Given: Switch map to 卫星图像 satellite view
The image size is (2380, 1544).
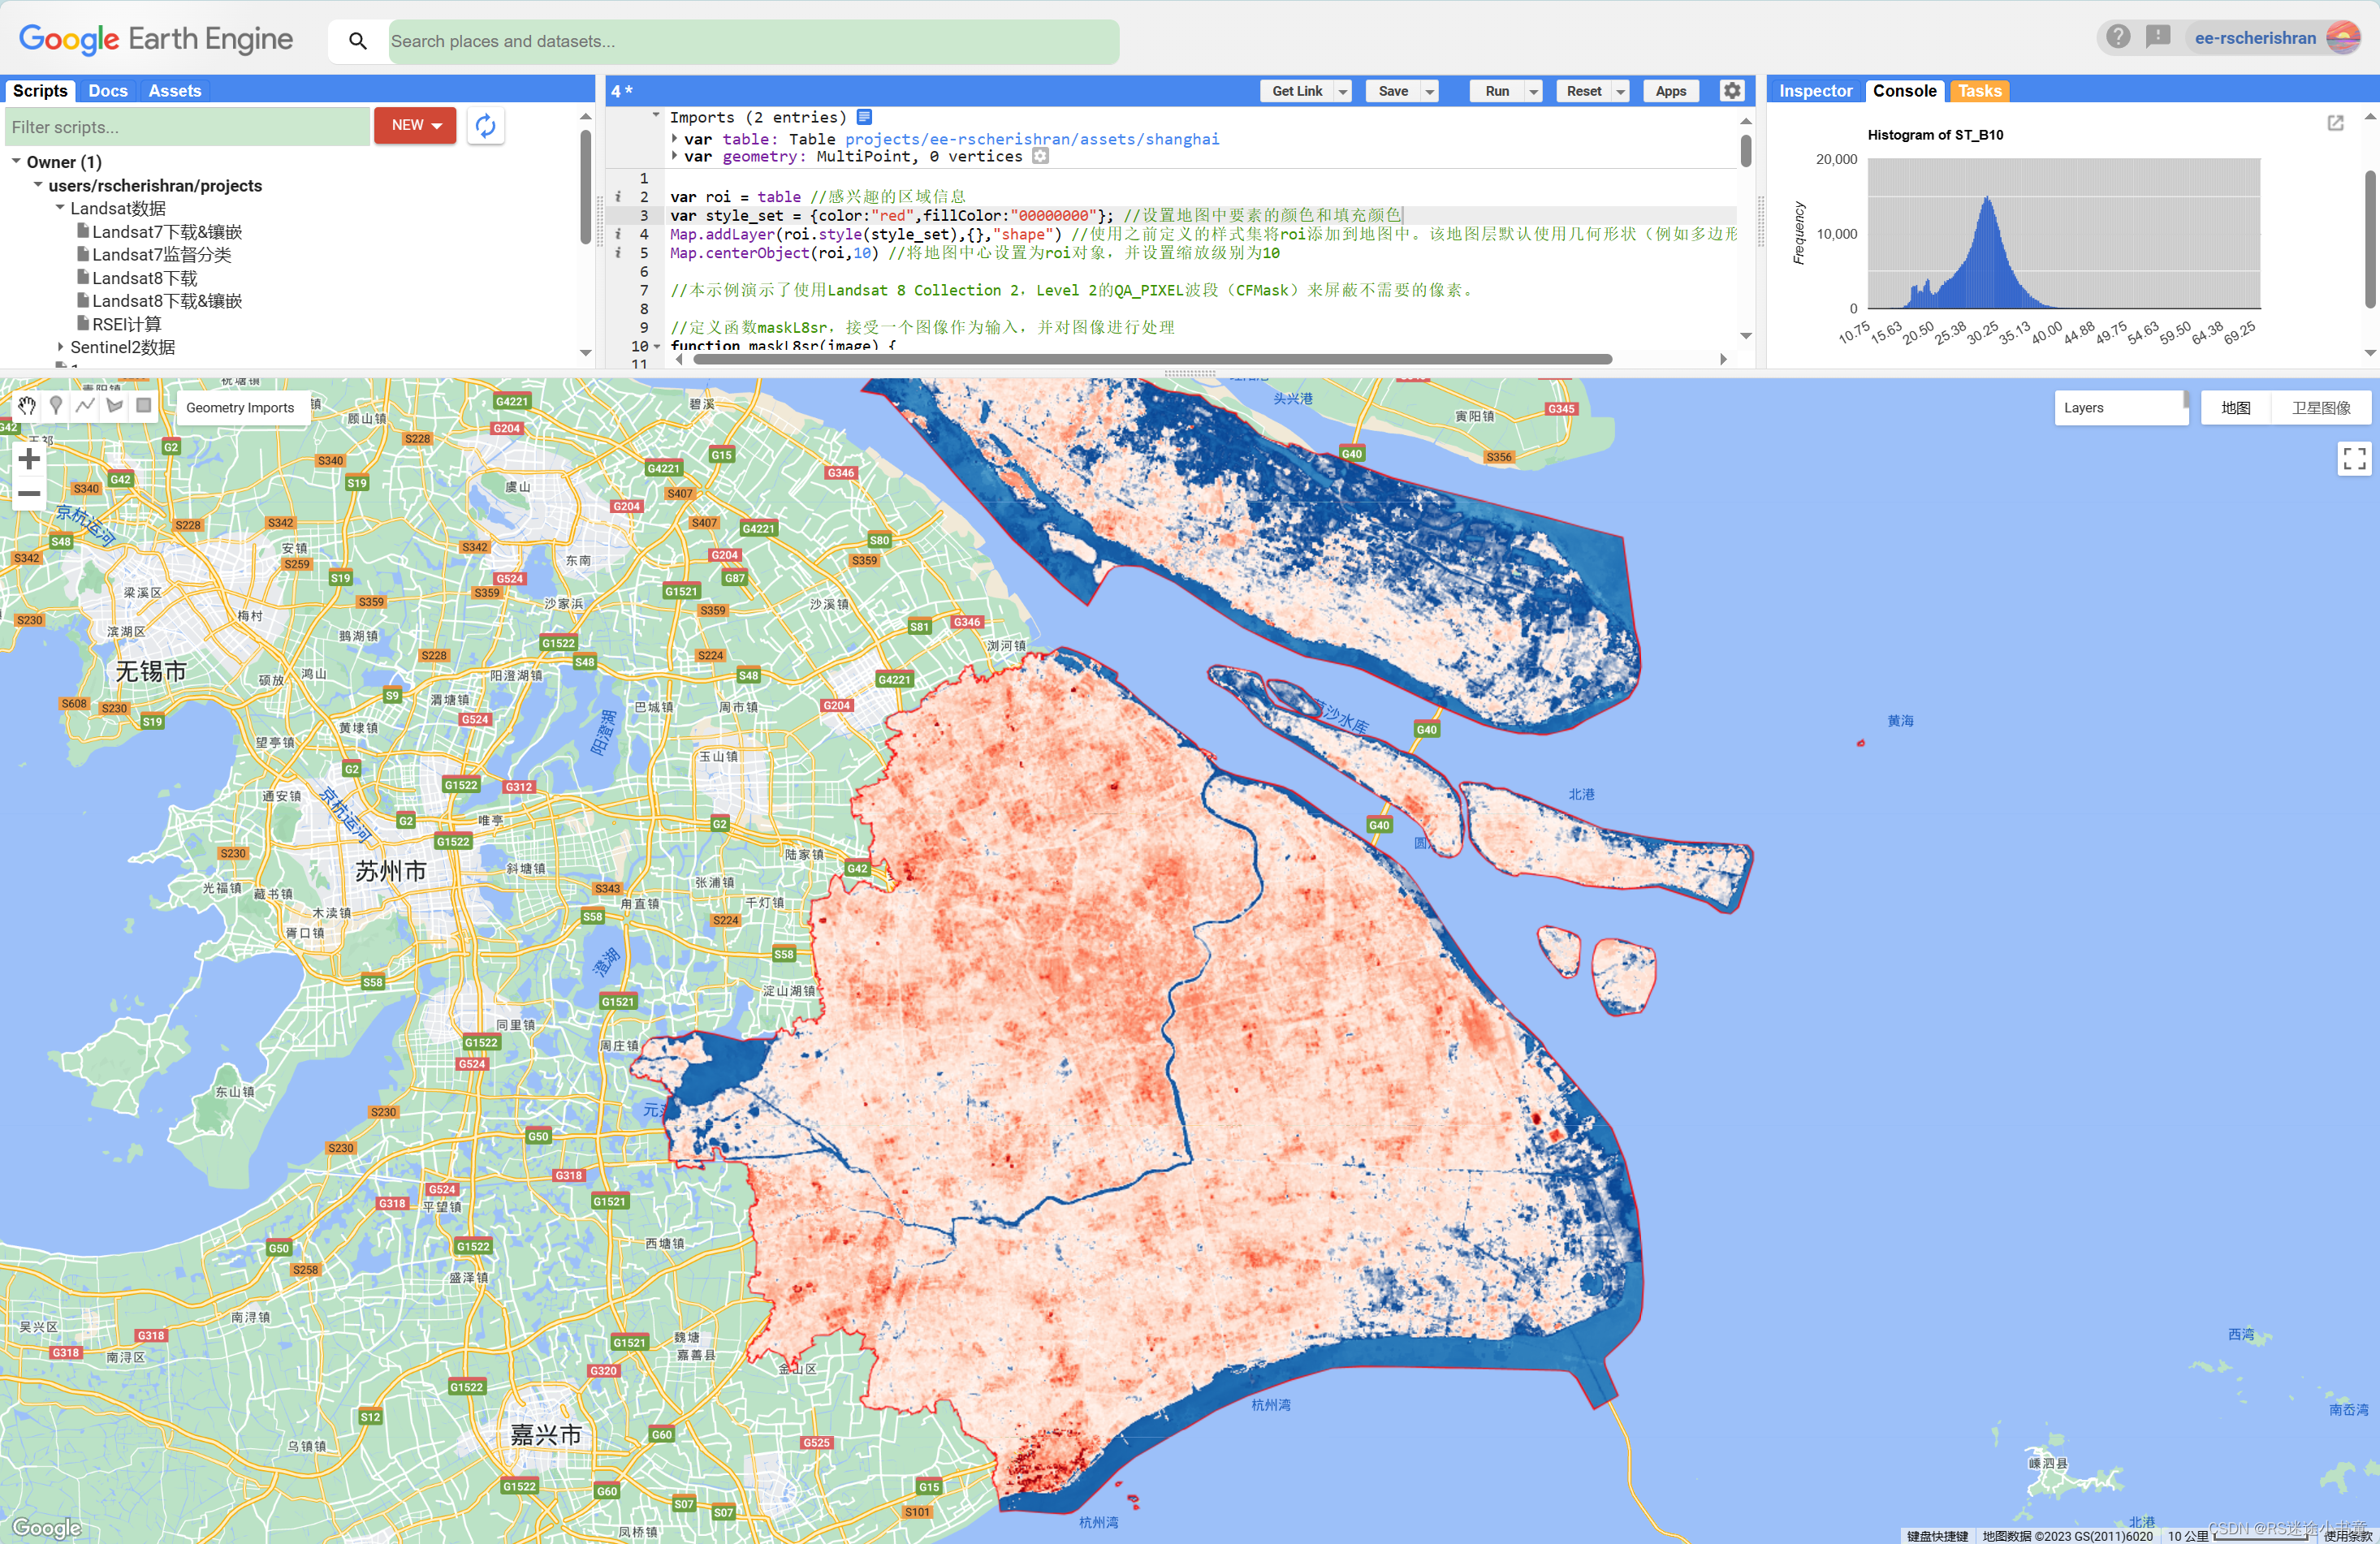Looking at the screenshot, I should [2320, 408].
